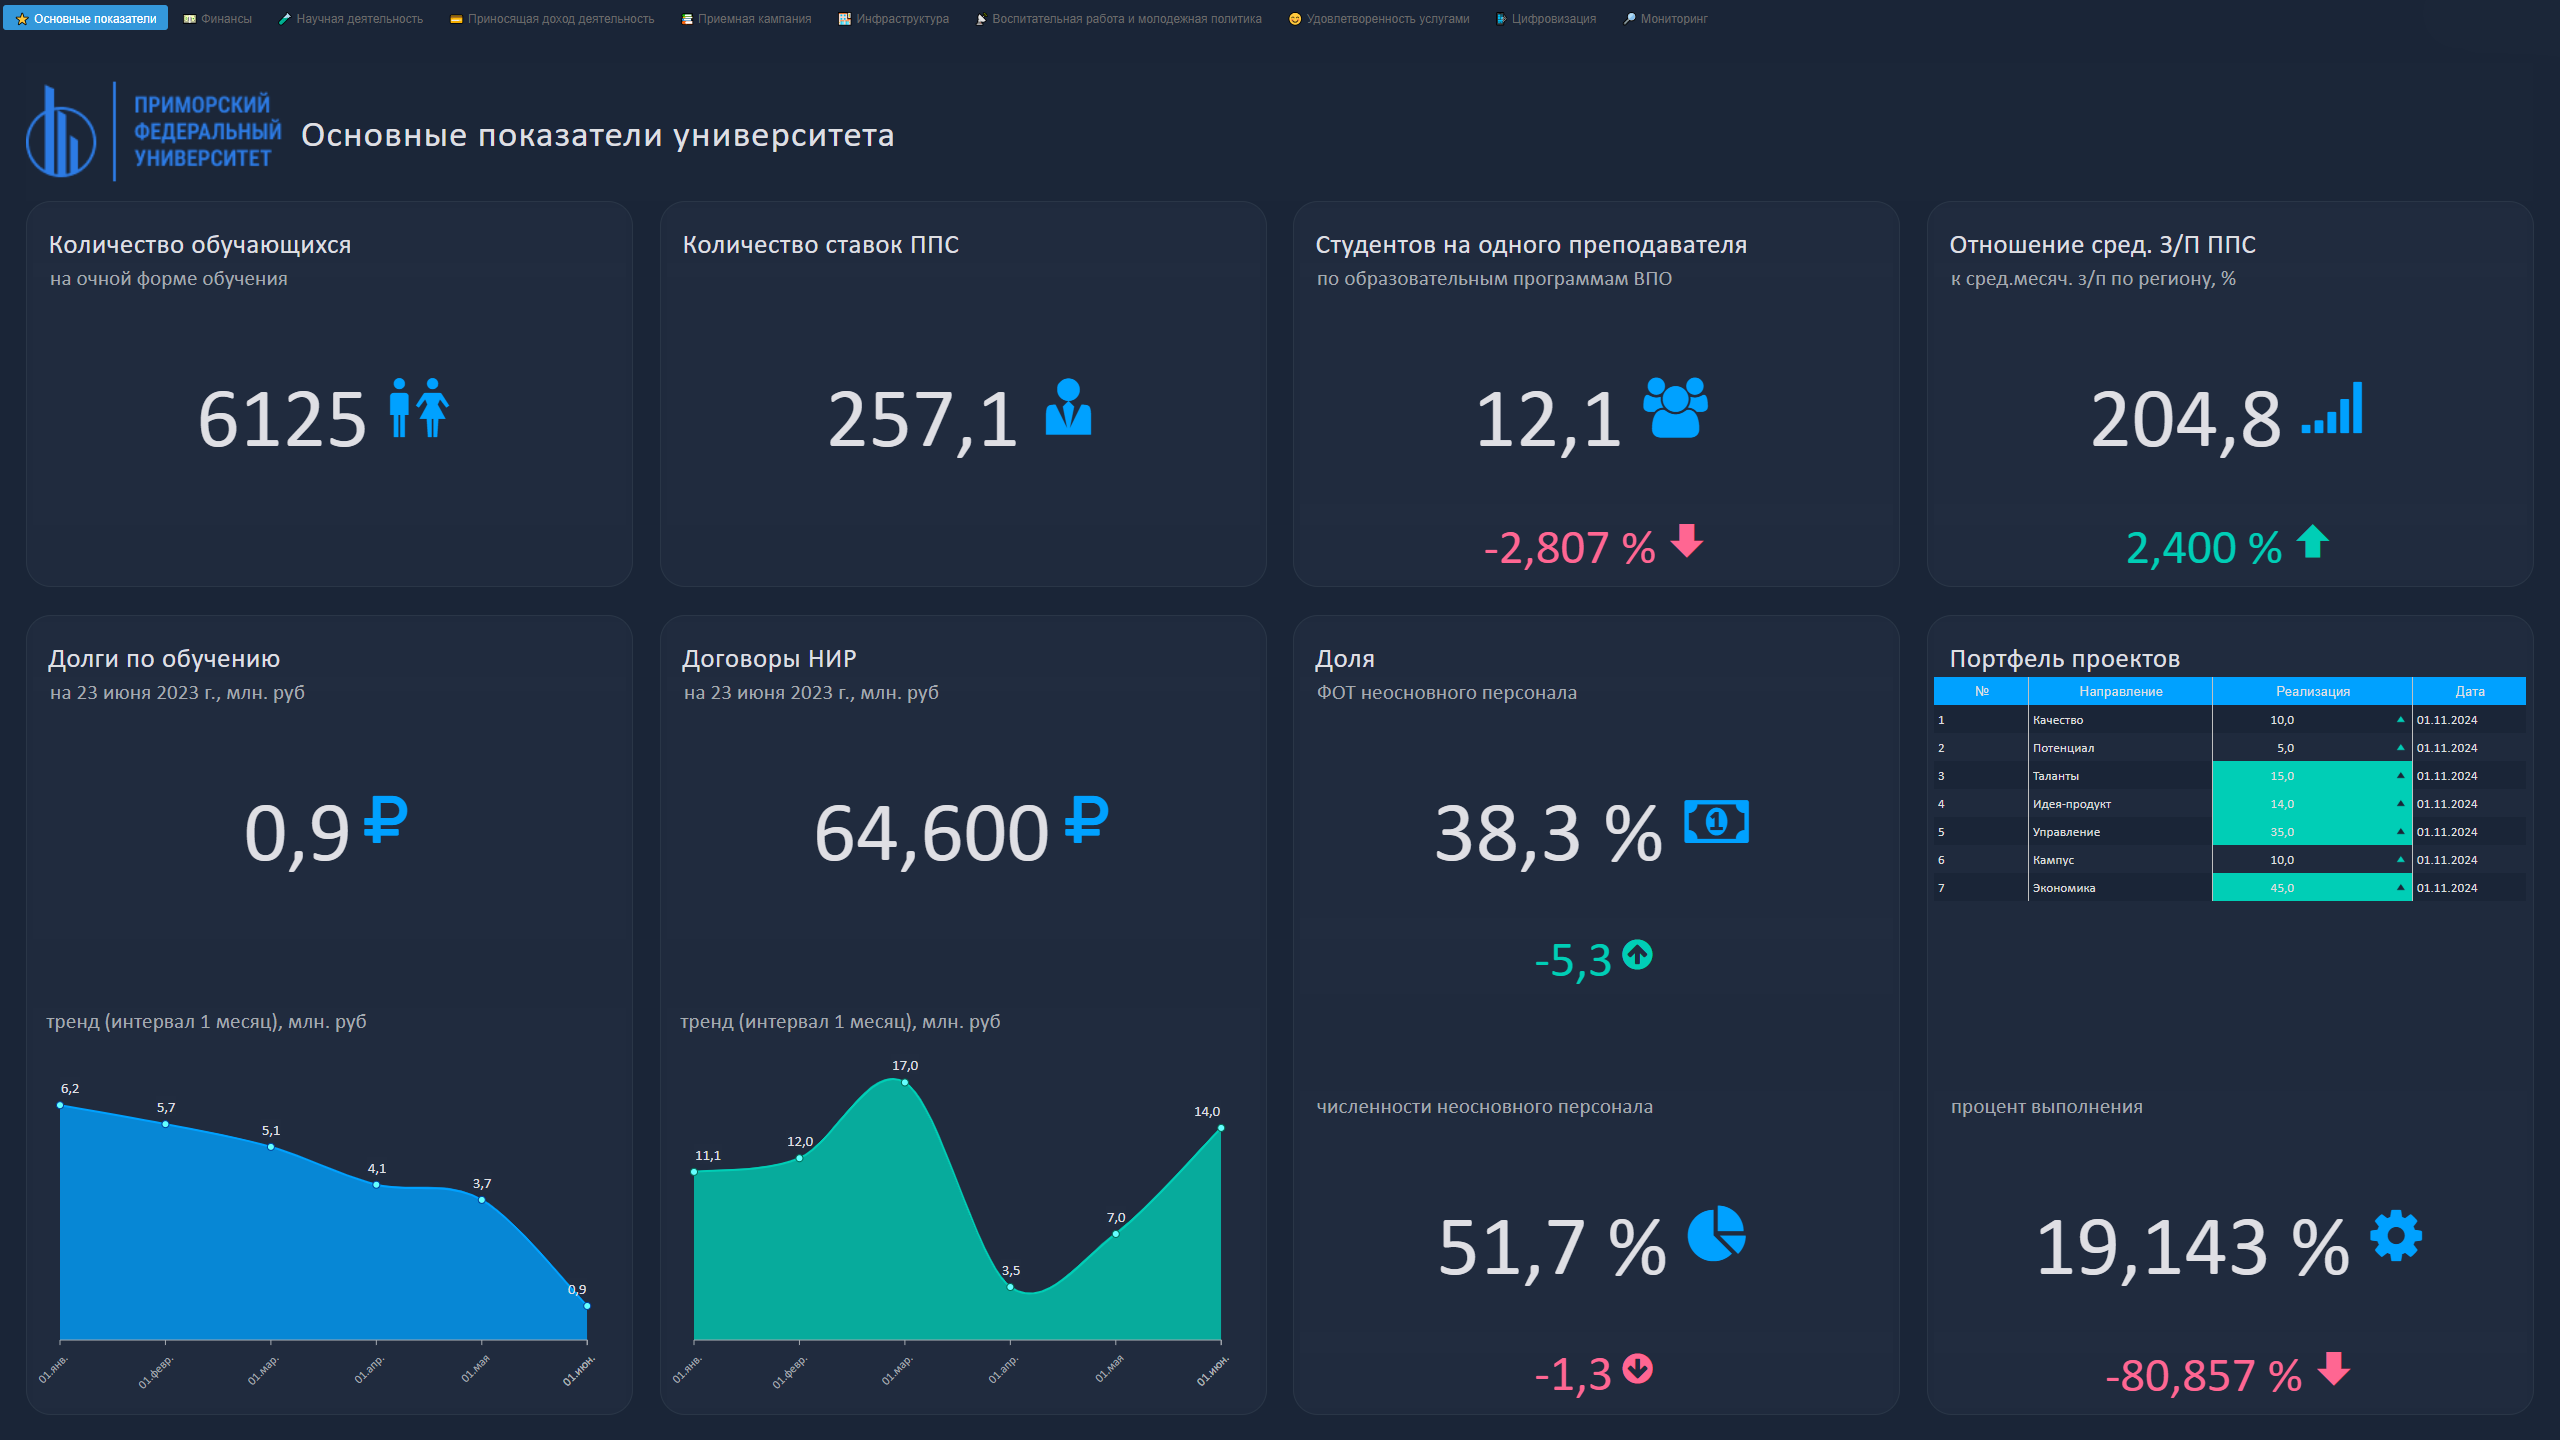
Task: Click the Реализация column header
Action: point(2312,691)
